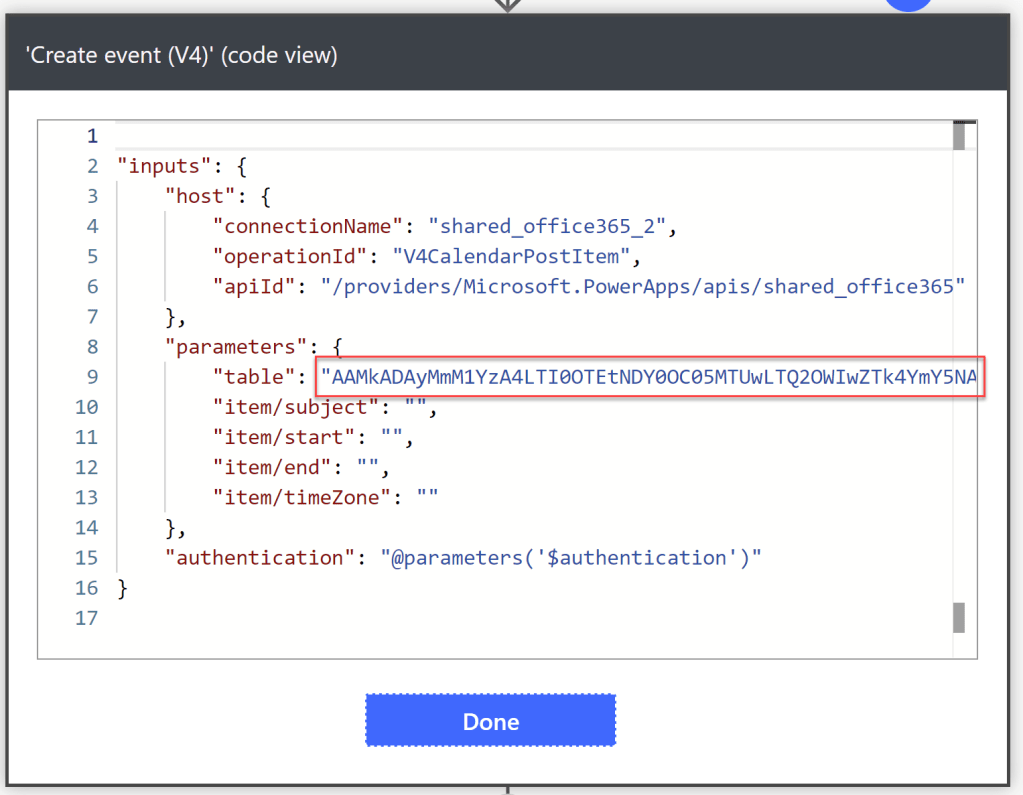Click the editor scrollbar thumb at top
Image resolution: width=1023 pixels, height=795 pixels.
(958, 136)
